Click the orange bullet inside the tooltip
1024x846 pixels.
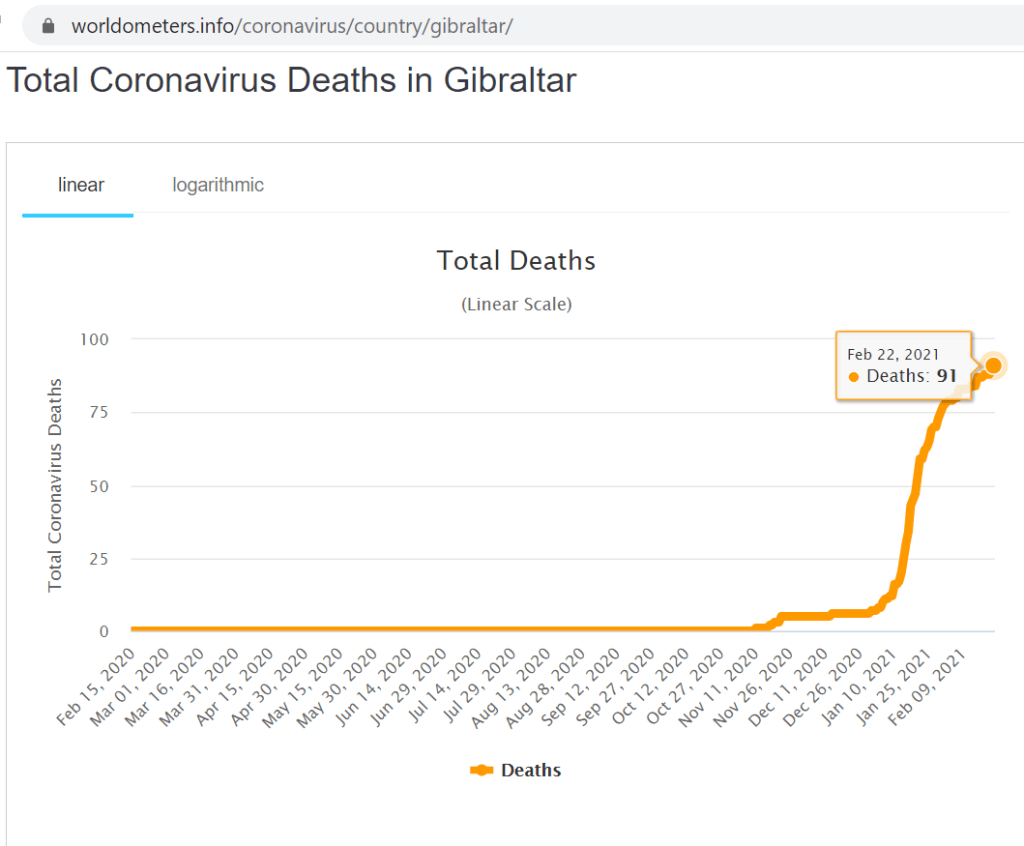853,377
